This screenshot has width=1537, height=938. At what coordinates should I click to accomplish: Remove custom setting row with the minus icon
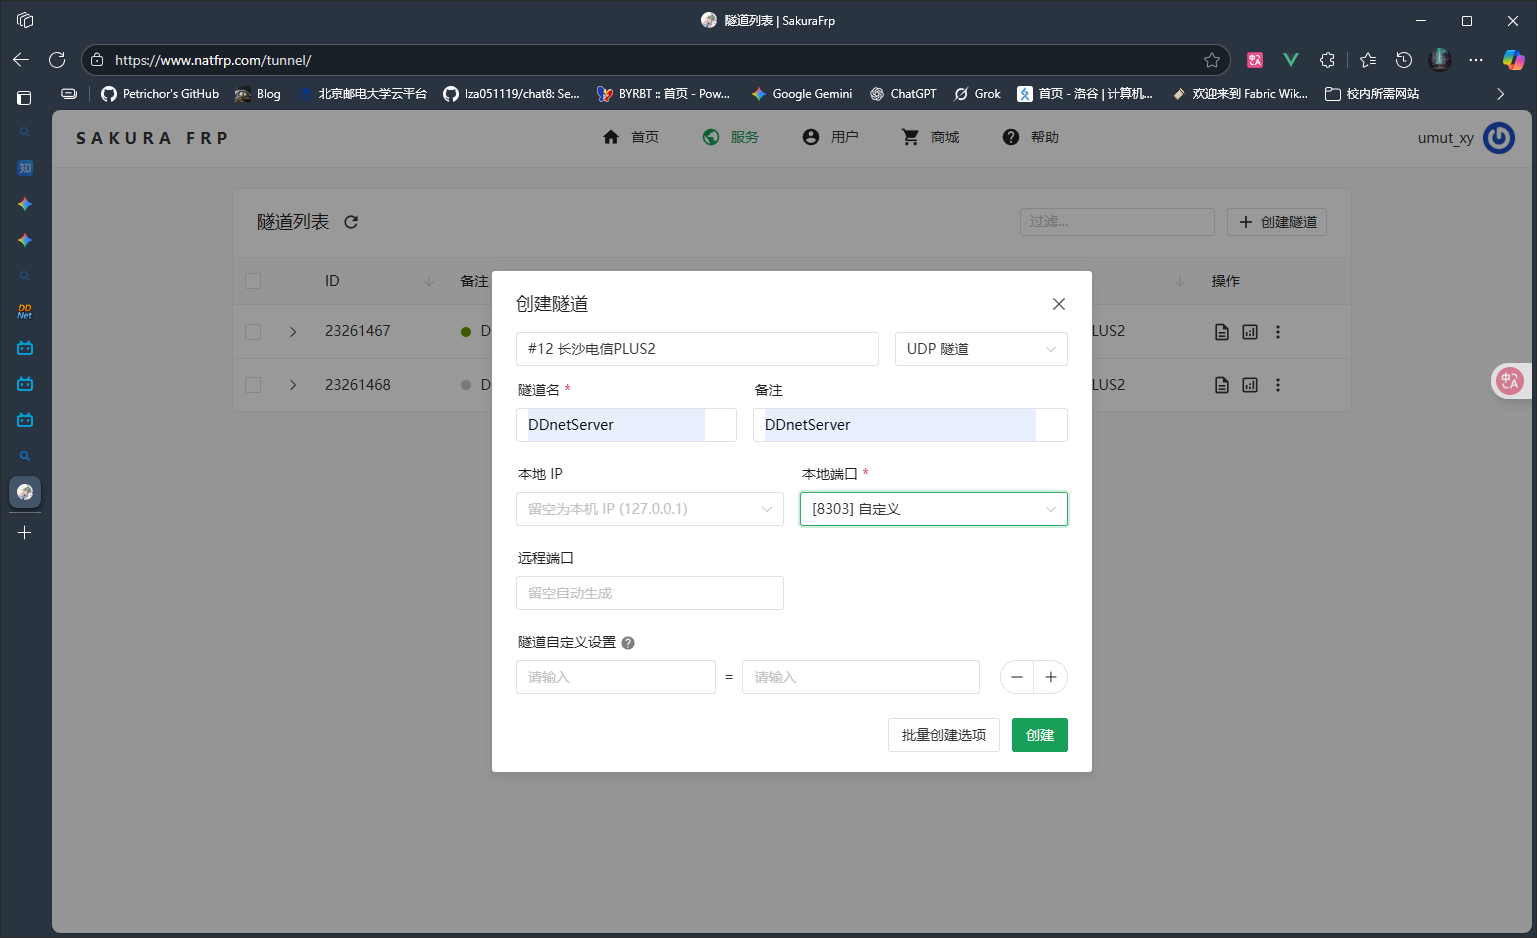pyautogui.click(x=1017, y=677)
